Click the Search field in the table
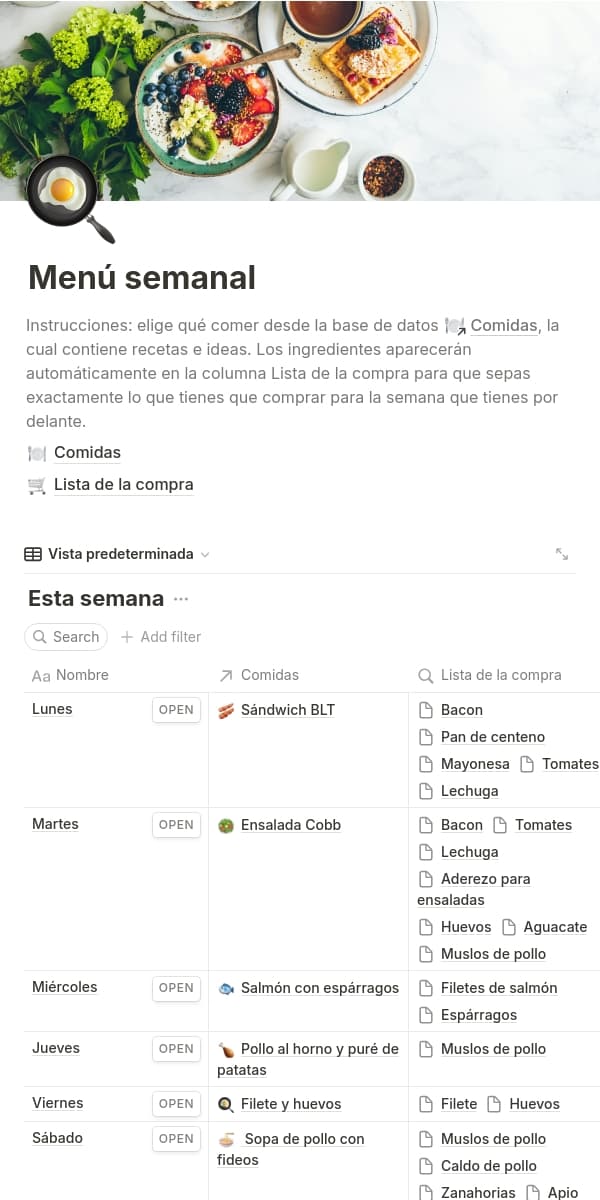Viewport: 600px width, 1200px height. [x=66, y=637]
